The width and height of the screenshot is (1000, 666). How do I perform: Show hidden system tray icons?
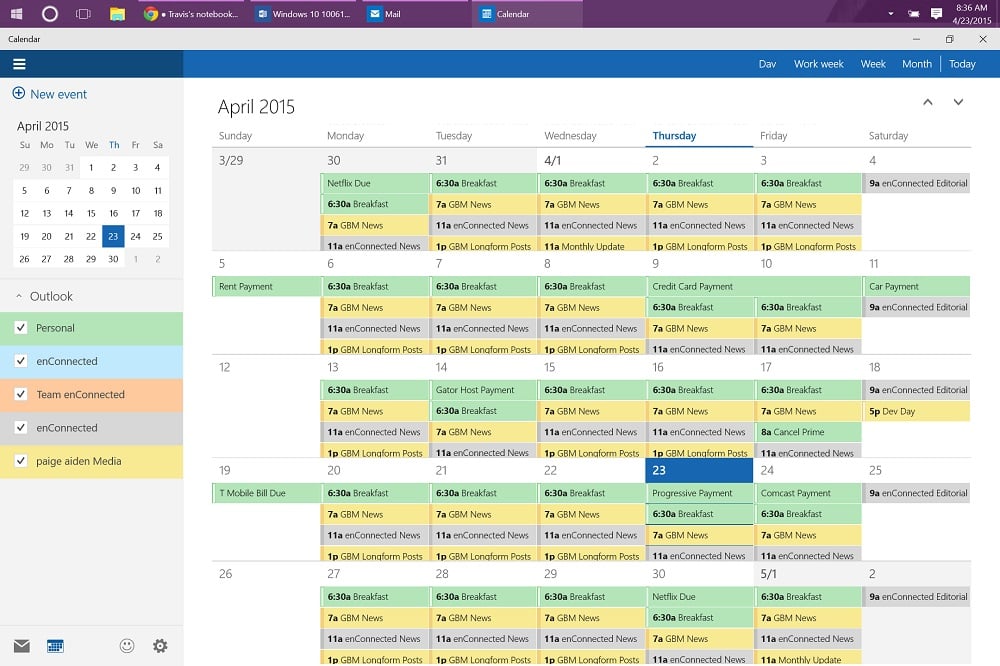click(x=891, y=14)
